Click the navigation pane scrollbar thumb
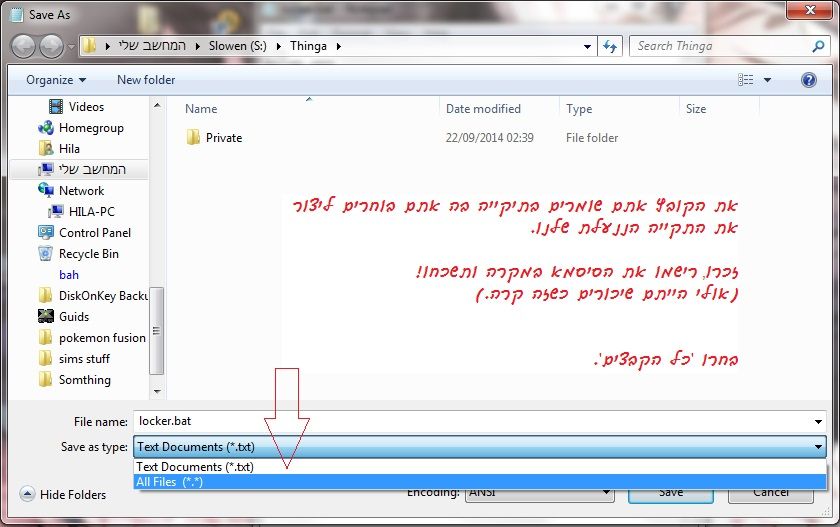Viewport: 840px width, 527px height. point(156,331)
